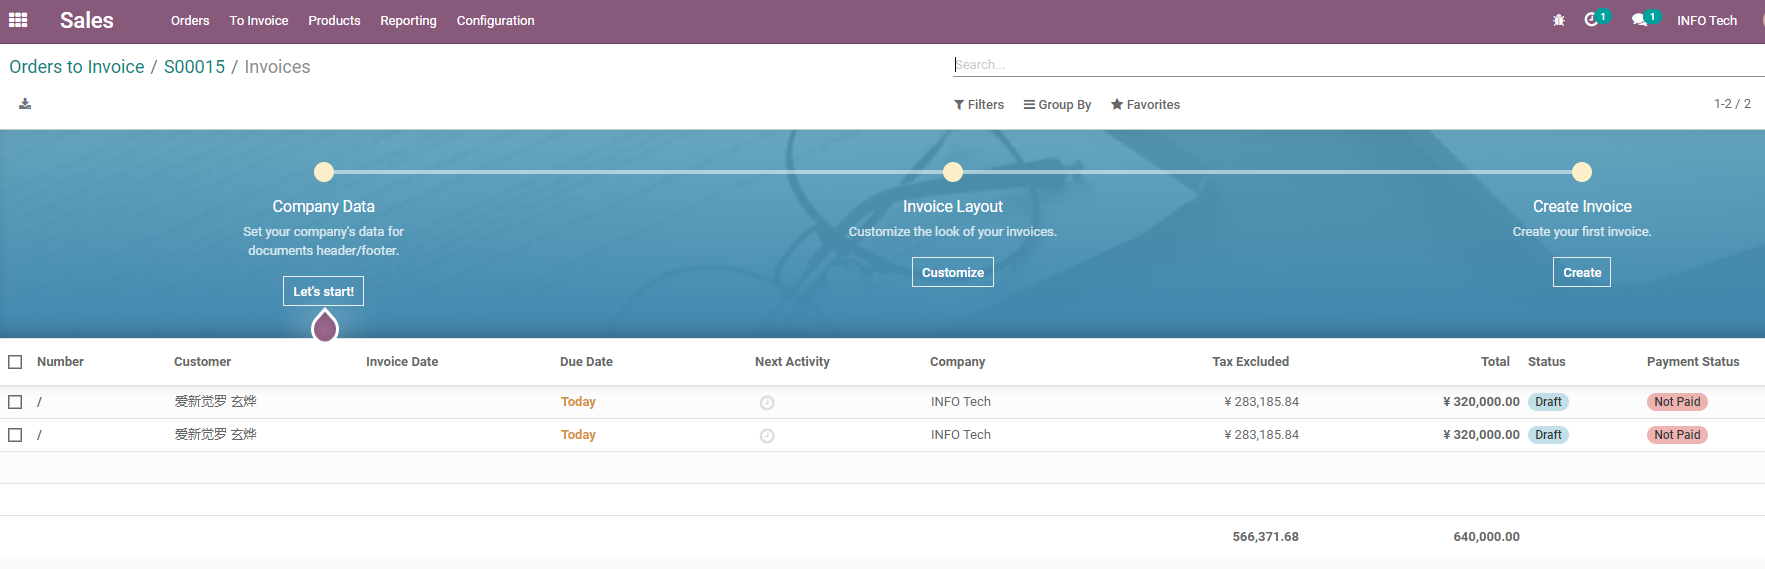Expand the Filters dropdown

click(x=979, y=105)
